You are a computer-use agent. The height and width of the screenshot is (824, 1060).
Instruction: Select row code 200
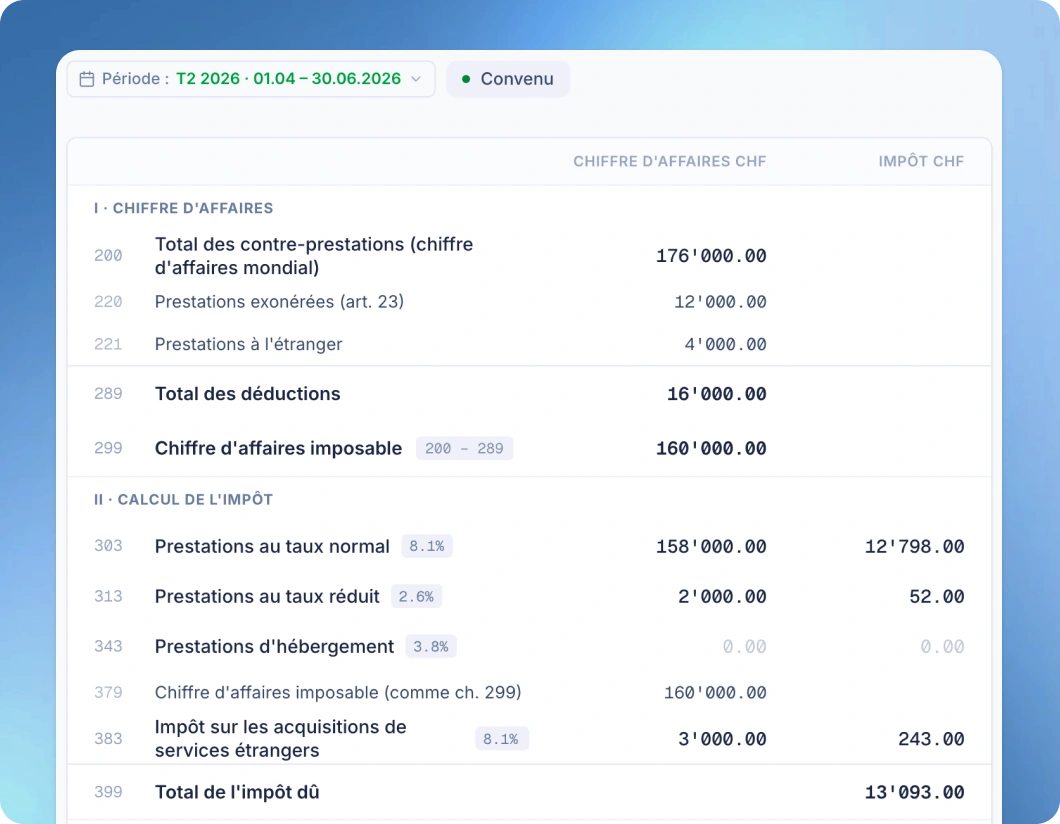[x=108, y=256]
